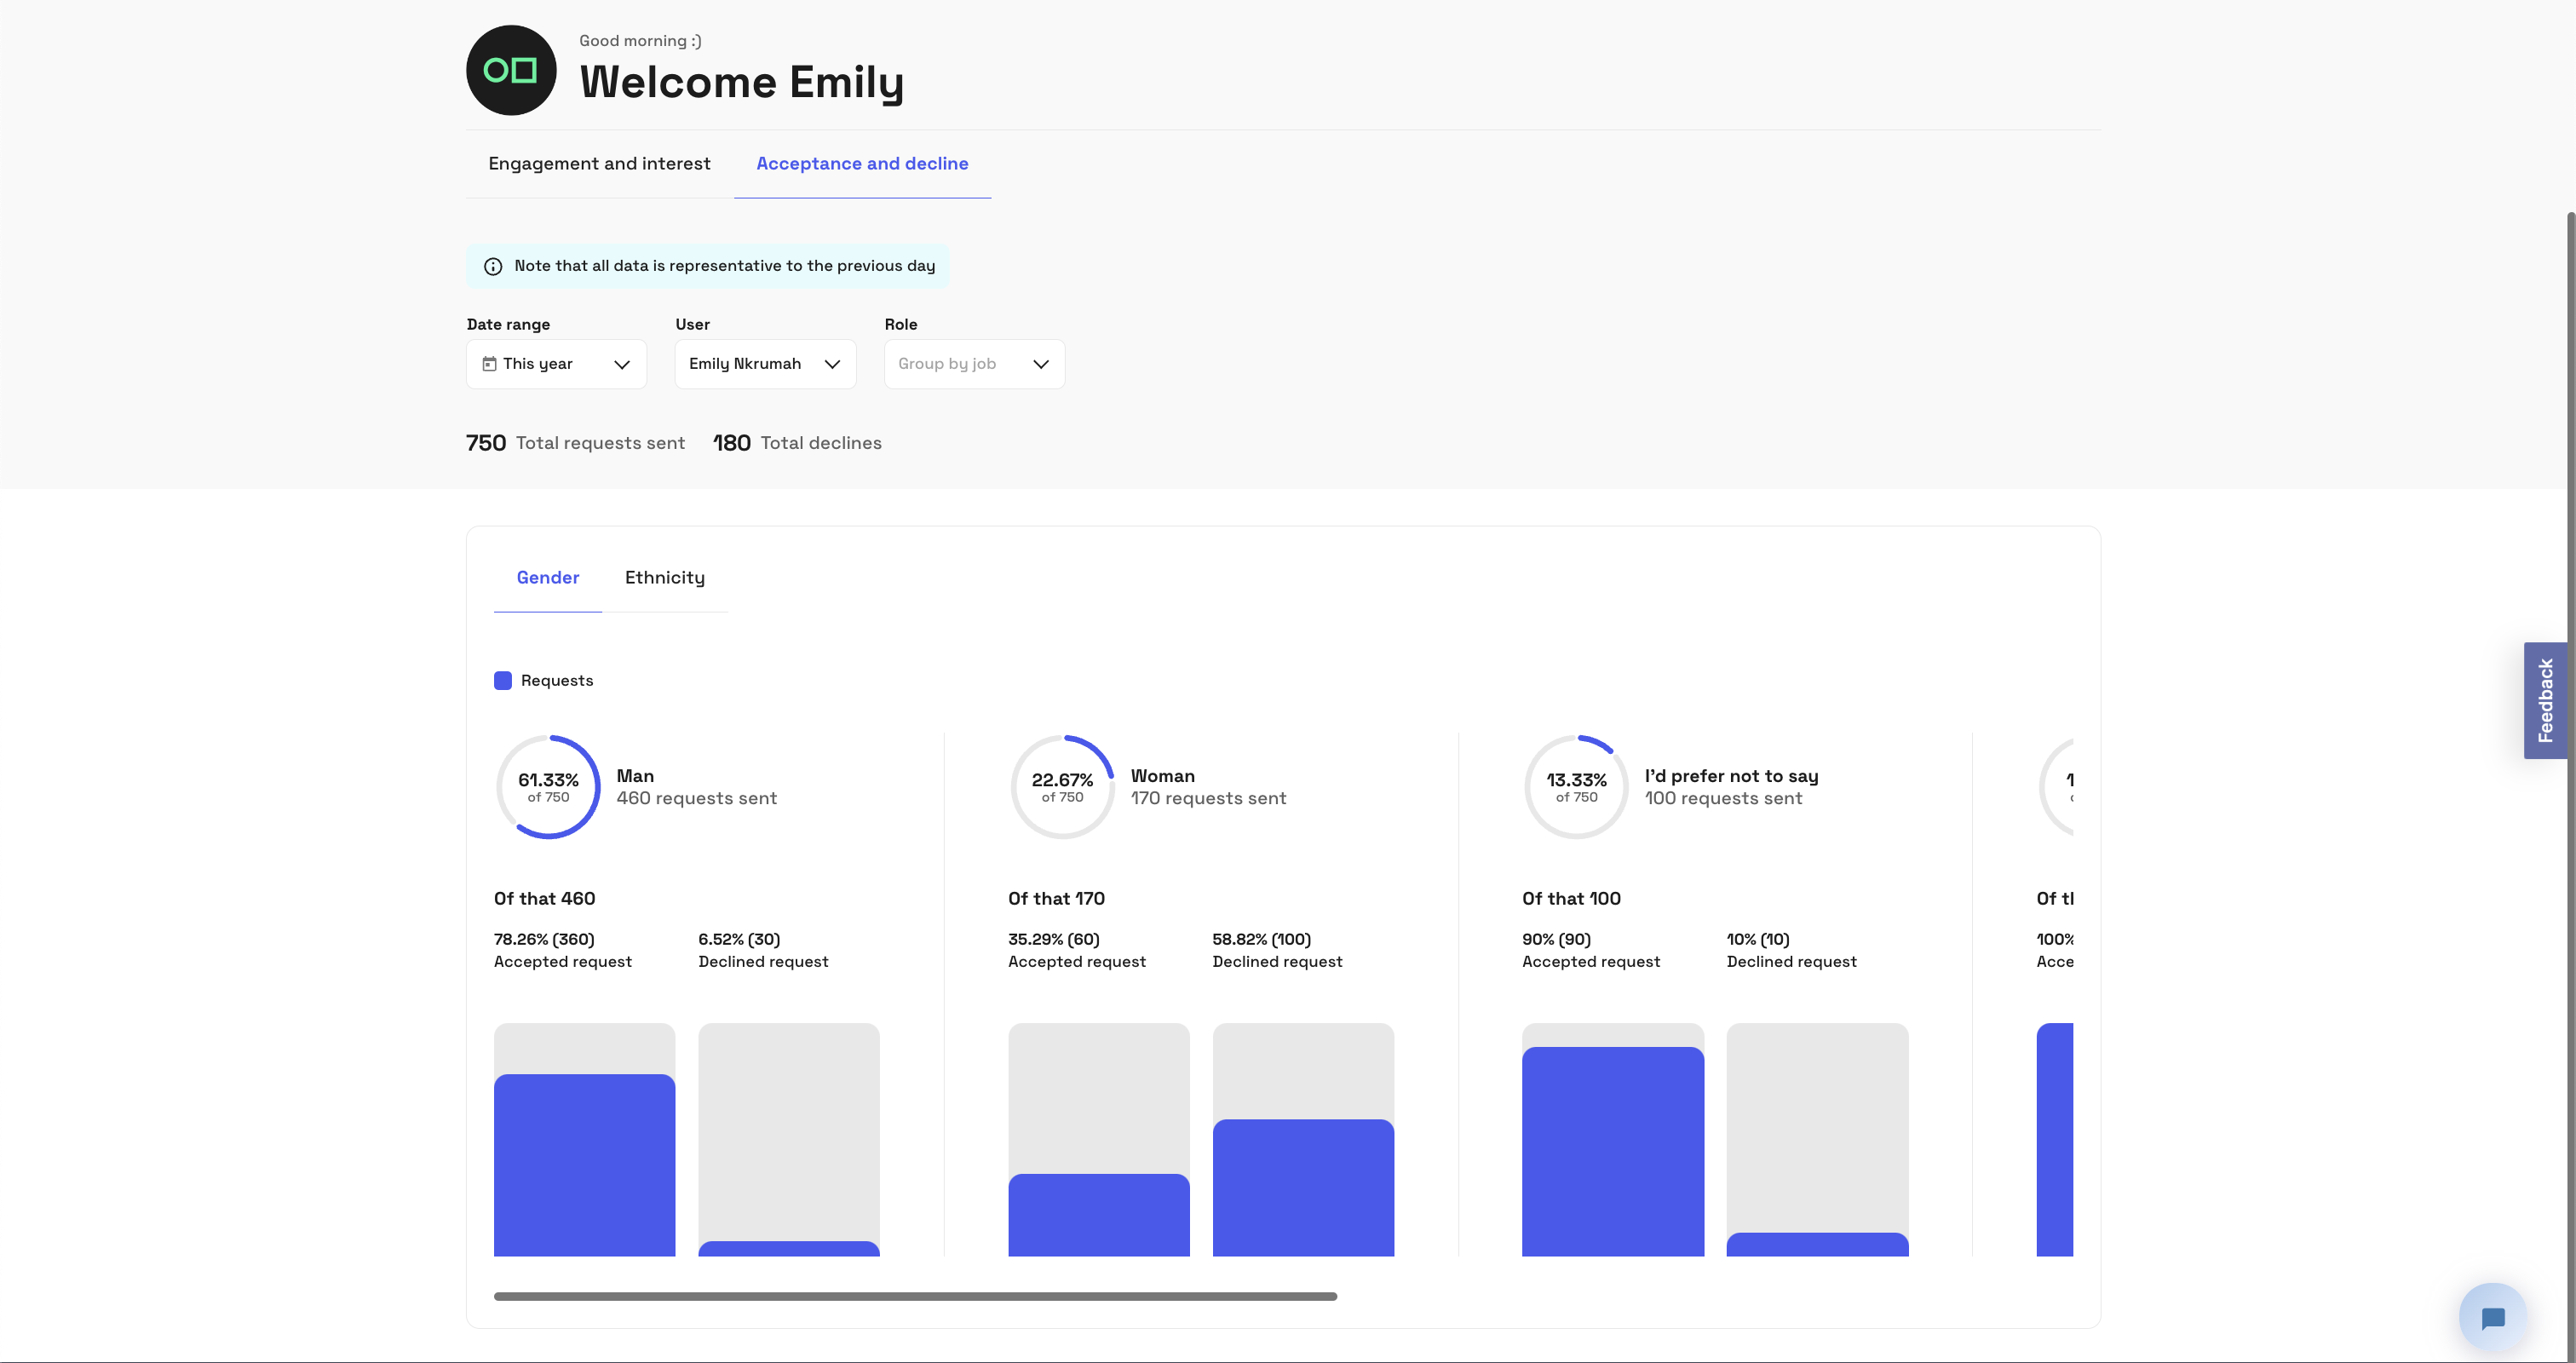Click the Requests legend color square
Viewport: 2576px width, 1363px height.
(503, 680)
